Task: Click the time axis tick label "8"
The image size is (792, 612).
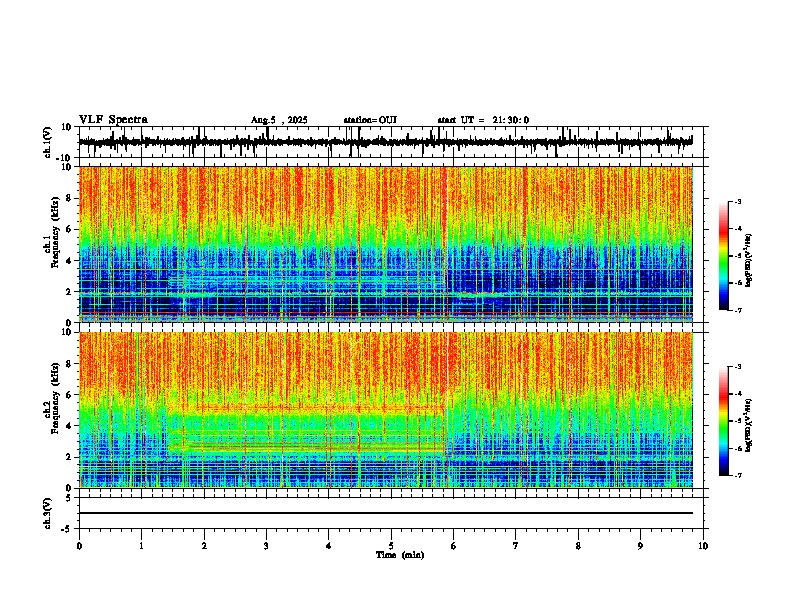Action: [x=578, y=546]
